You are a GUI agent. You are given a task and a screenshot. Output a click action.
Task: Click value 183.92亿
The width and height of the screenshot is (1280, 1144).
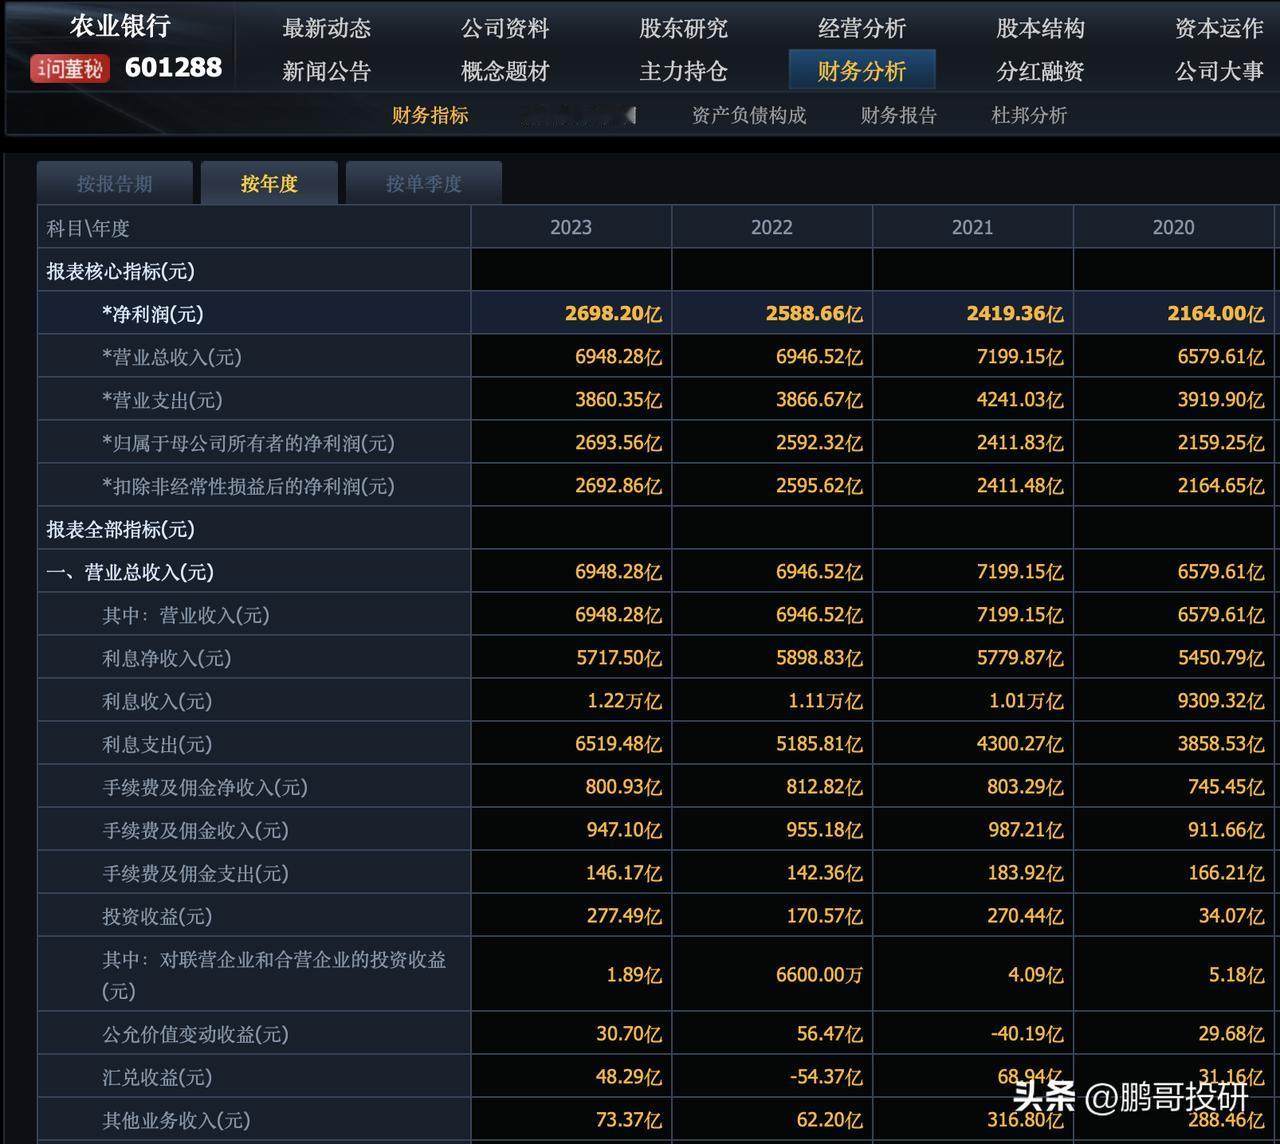(x=1025, y=872)
